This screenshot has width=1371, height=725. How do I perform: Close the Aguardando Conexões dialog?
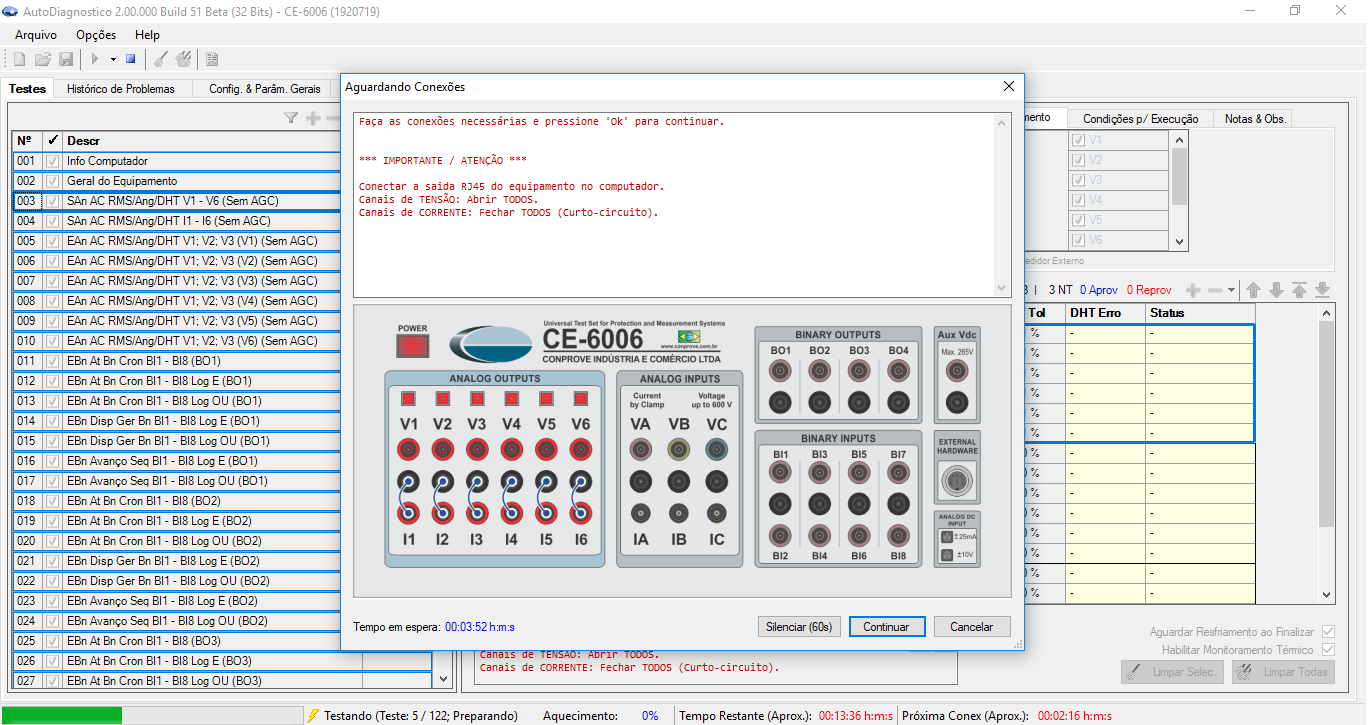coord(1009,87)
